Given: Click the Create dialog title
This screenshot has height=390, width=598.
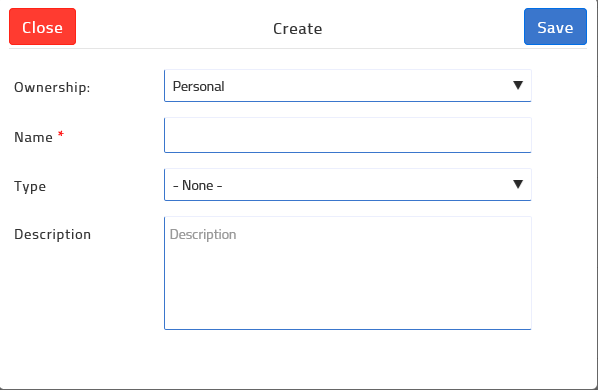Looking at the screenshot, I should click(x=297, y=29).
